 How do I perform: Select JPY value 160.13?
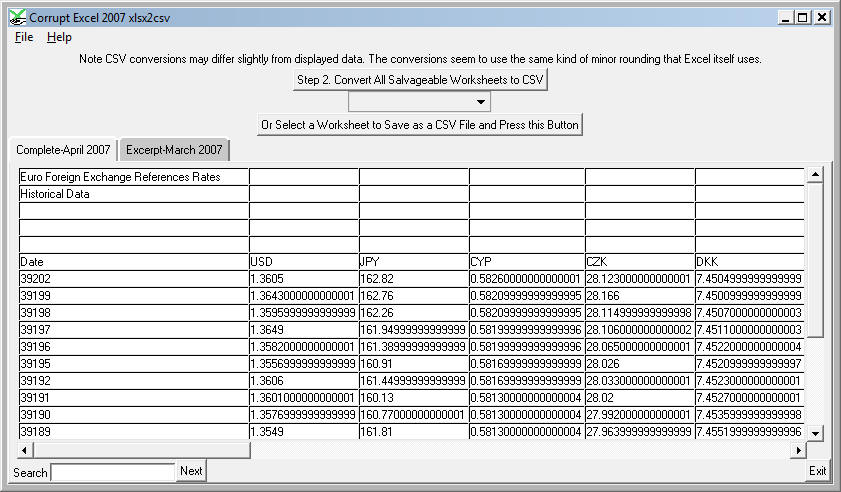414,398
